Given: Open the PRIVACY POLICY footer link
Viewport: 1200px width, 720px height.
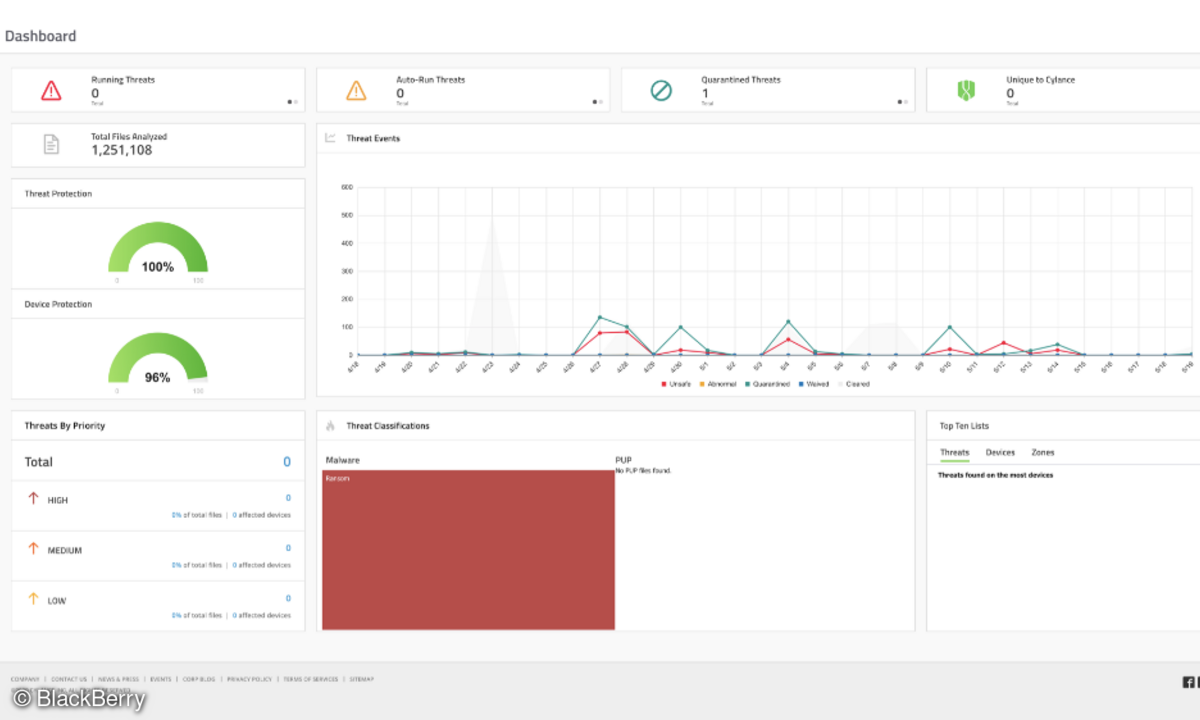Looking at the screenshot, I should click(249, 679).
